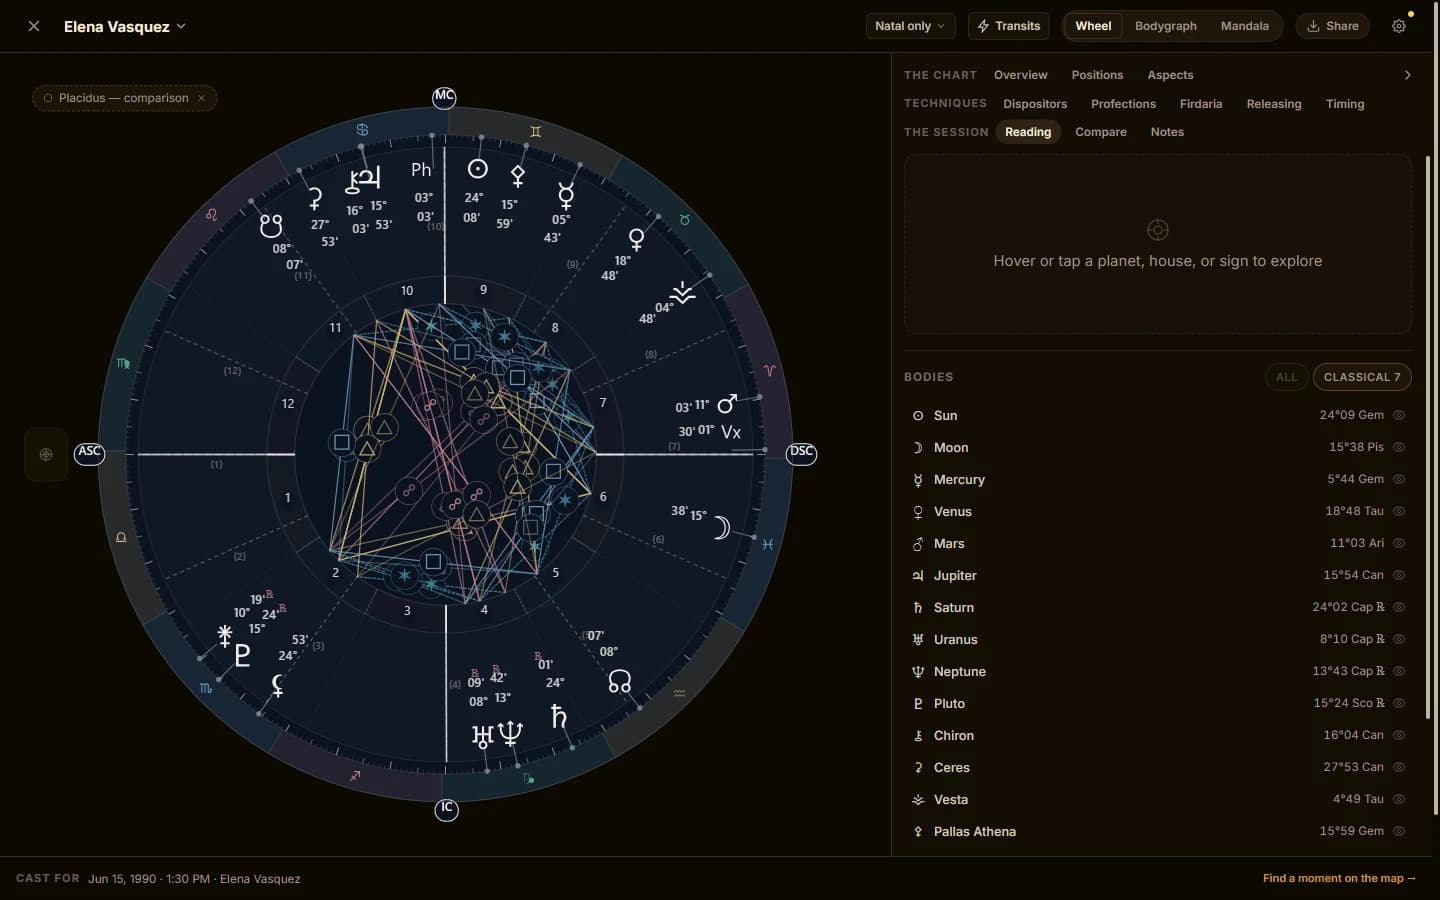Select the Sun glyph in the wheel
The width and height of the screenshot is (1440, 900).
[x=478, y=169]
